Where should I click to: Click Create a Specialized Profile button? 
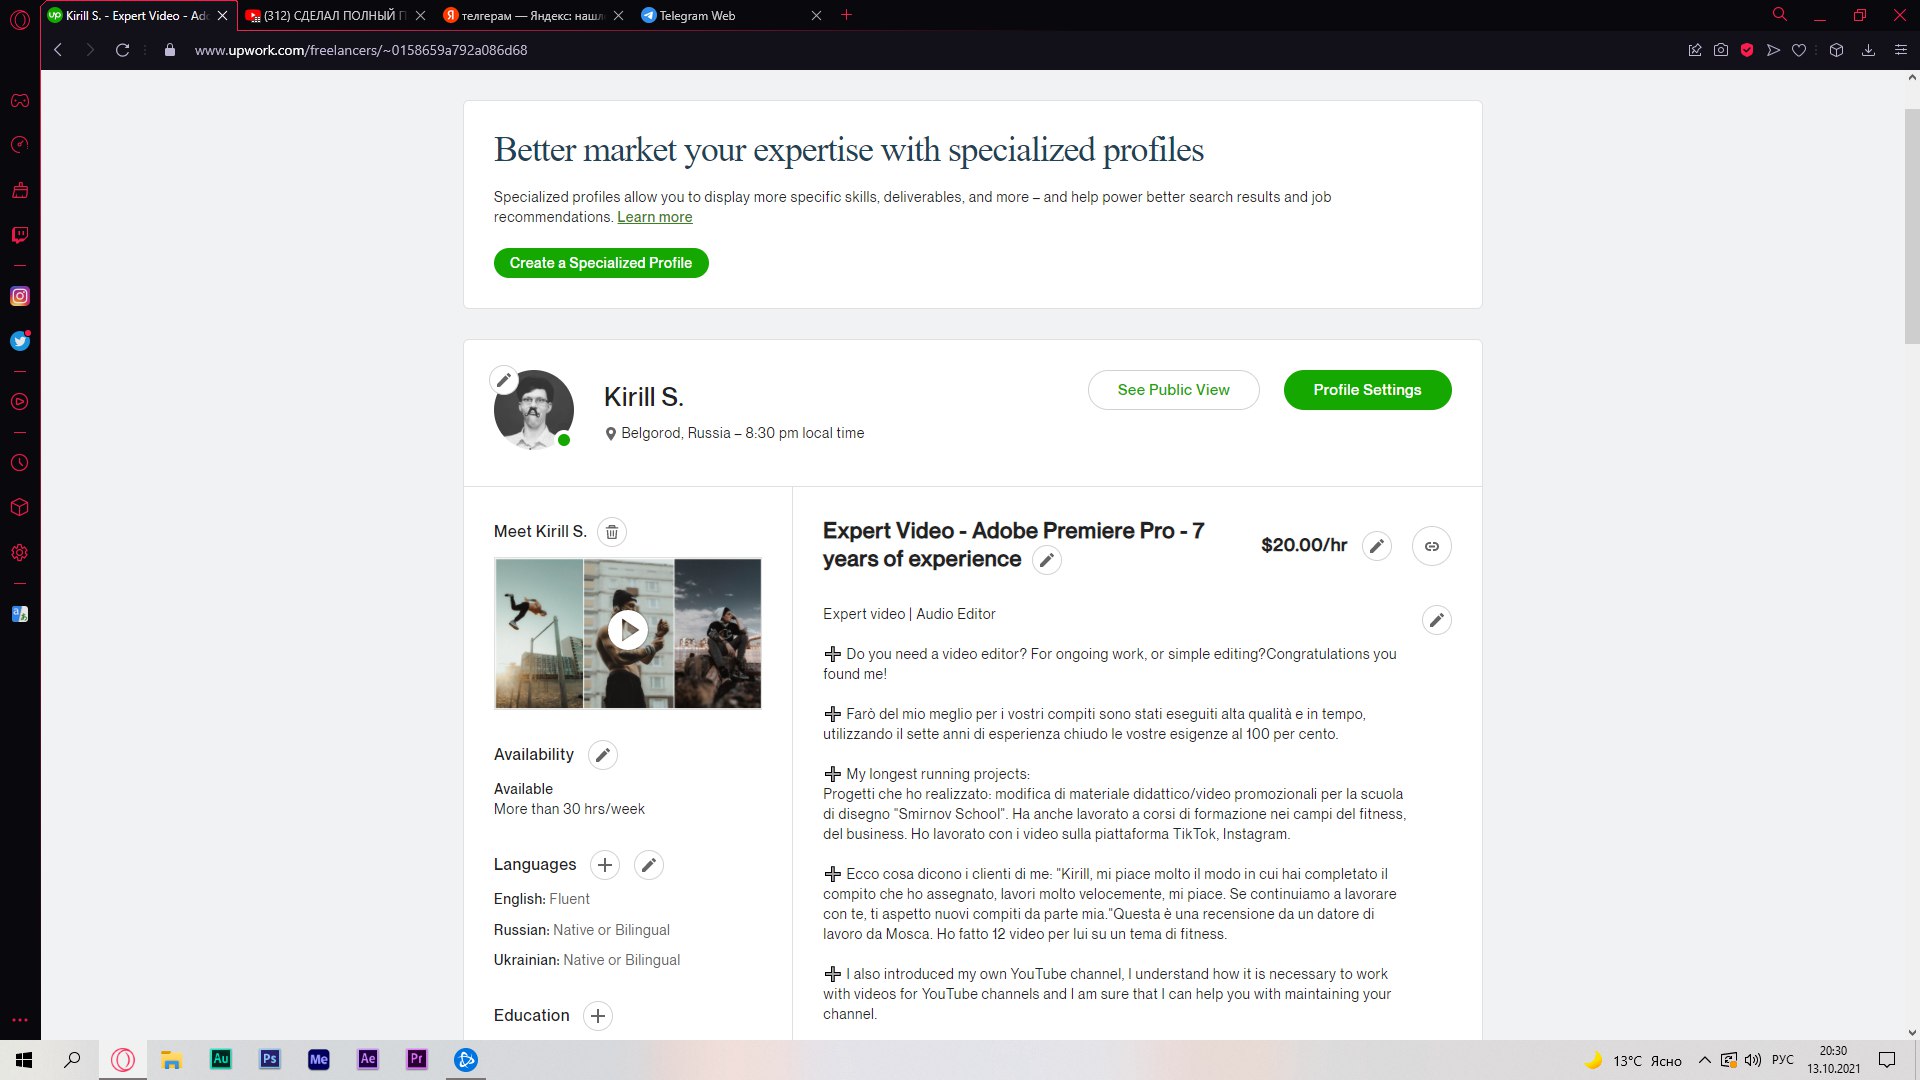(x=601, y=263)
